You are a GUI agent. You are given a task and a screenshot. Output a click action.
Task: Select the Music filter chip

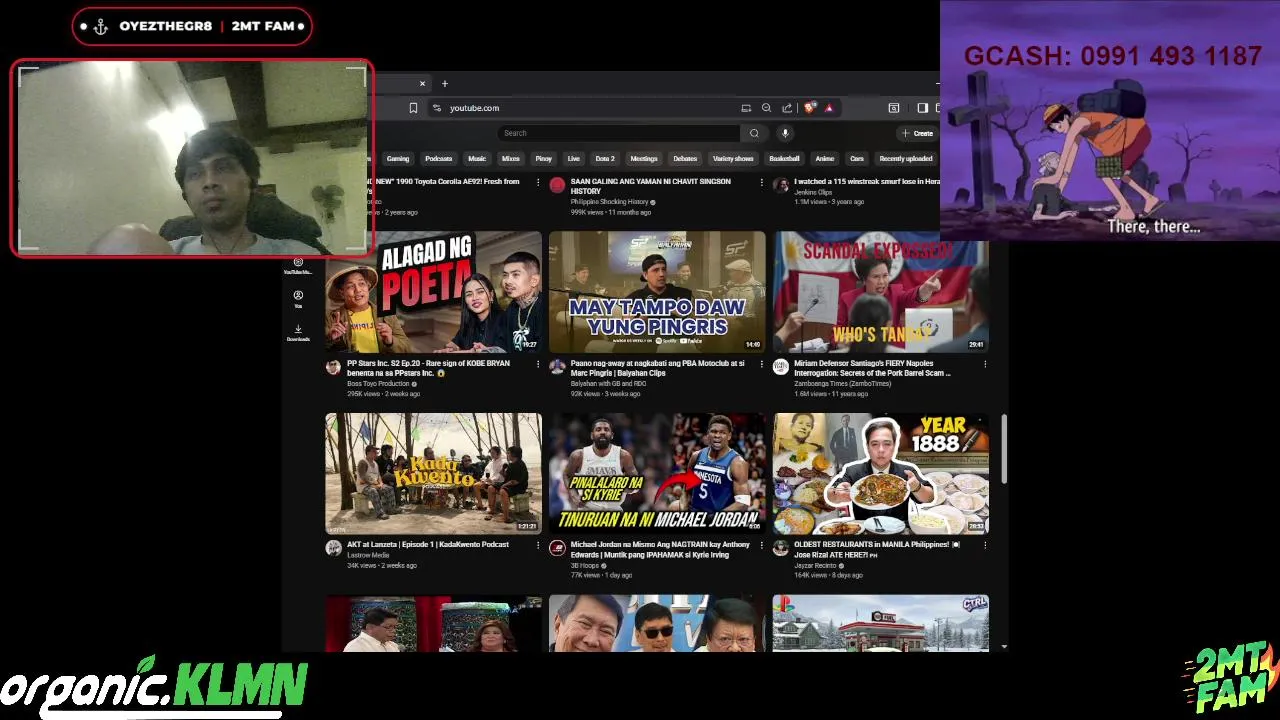[x=477, y=159]
